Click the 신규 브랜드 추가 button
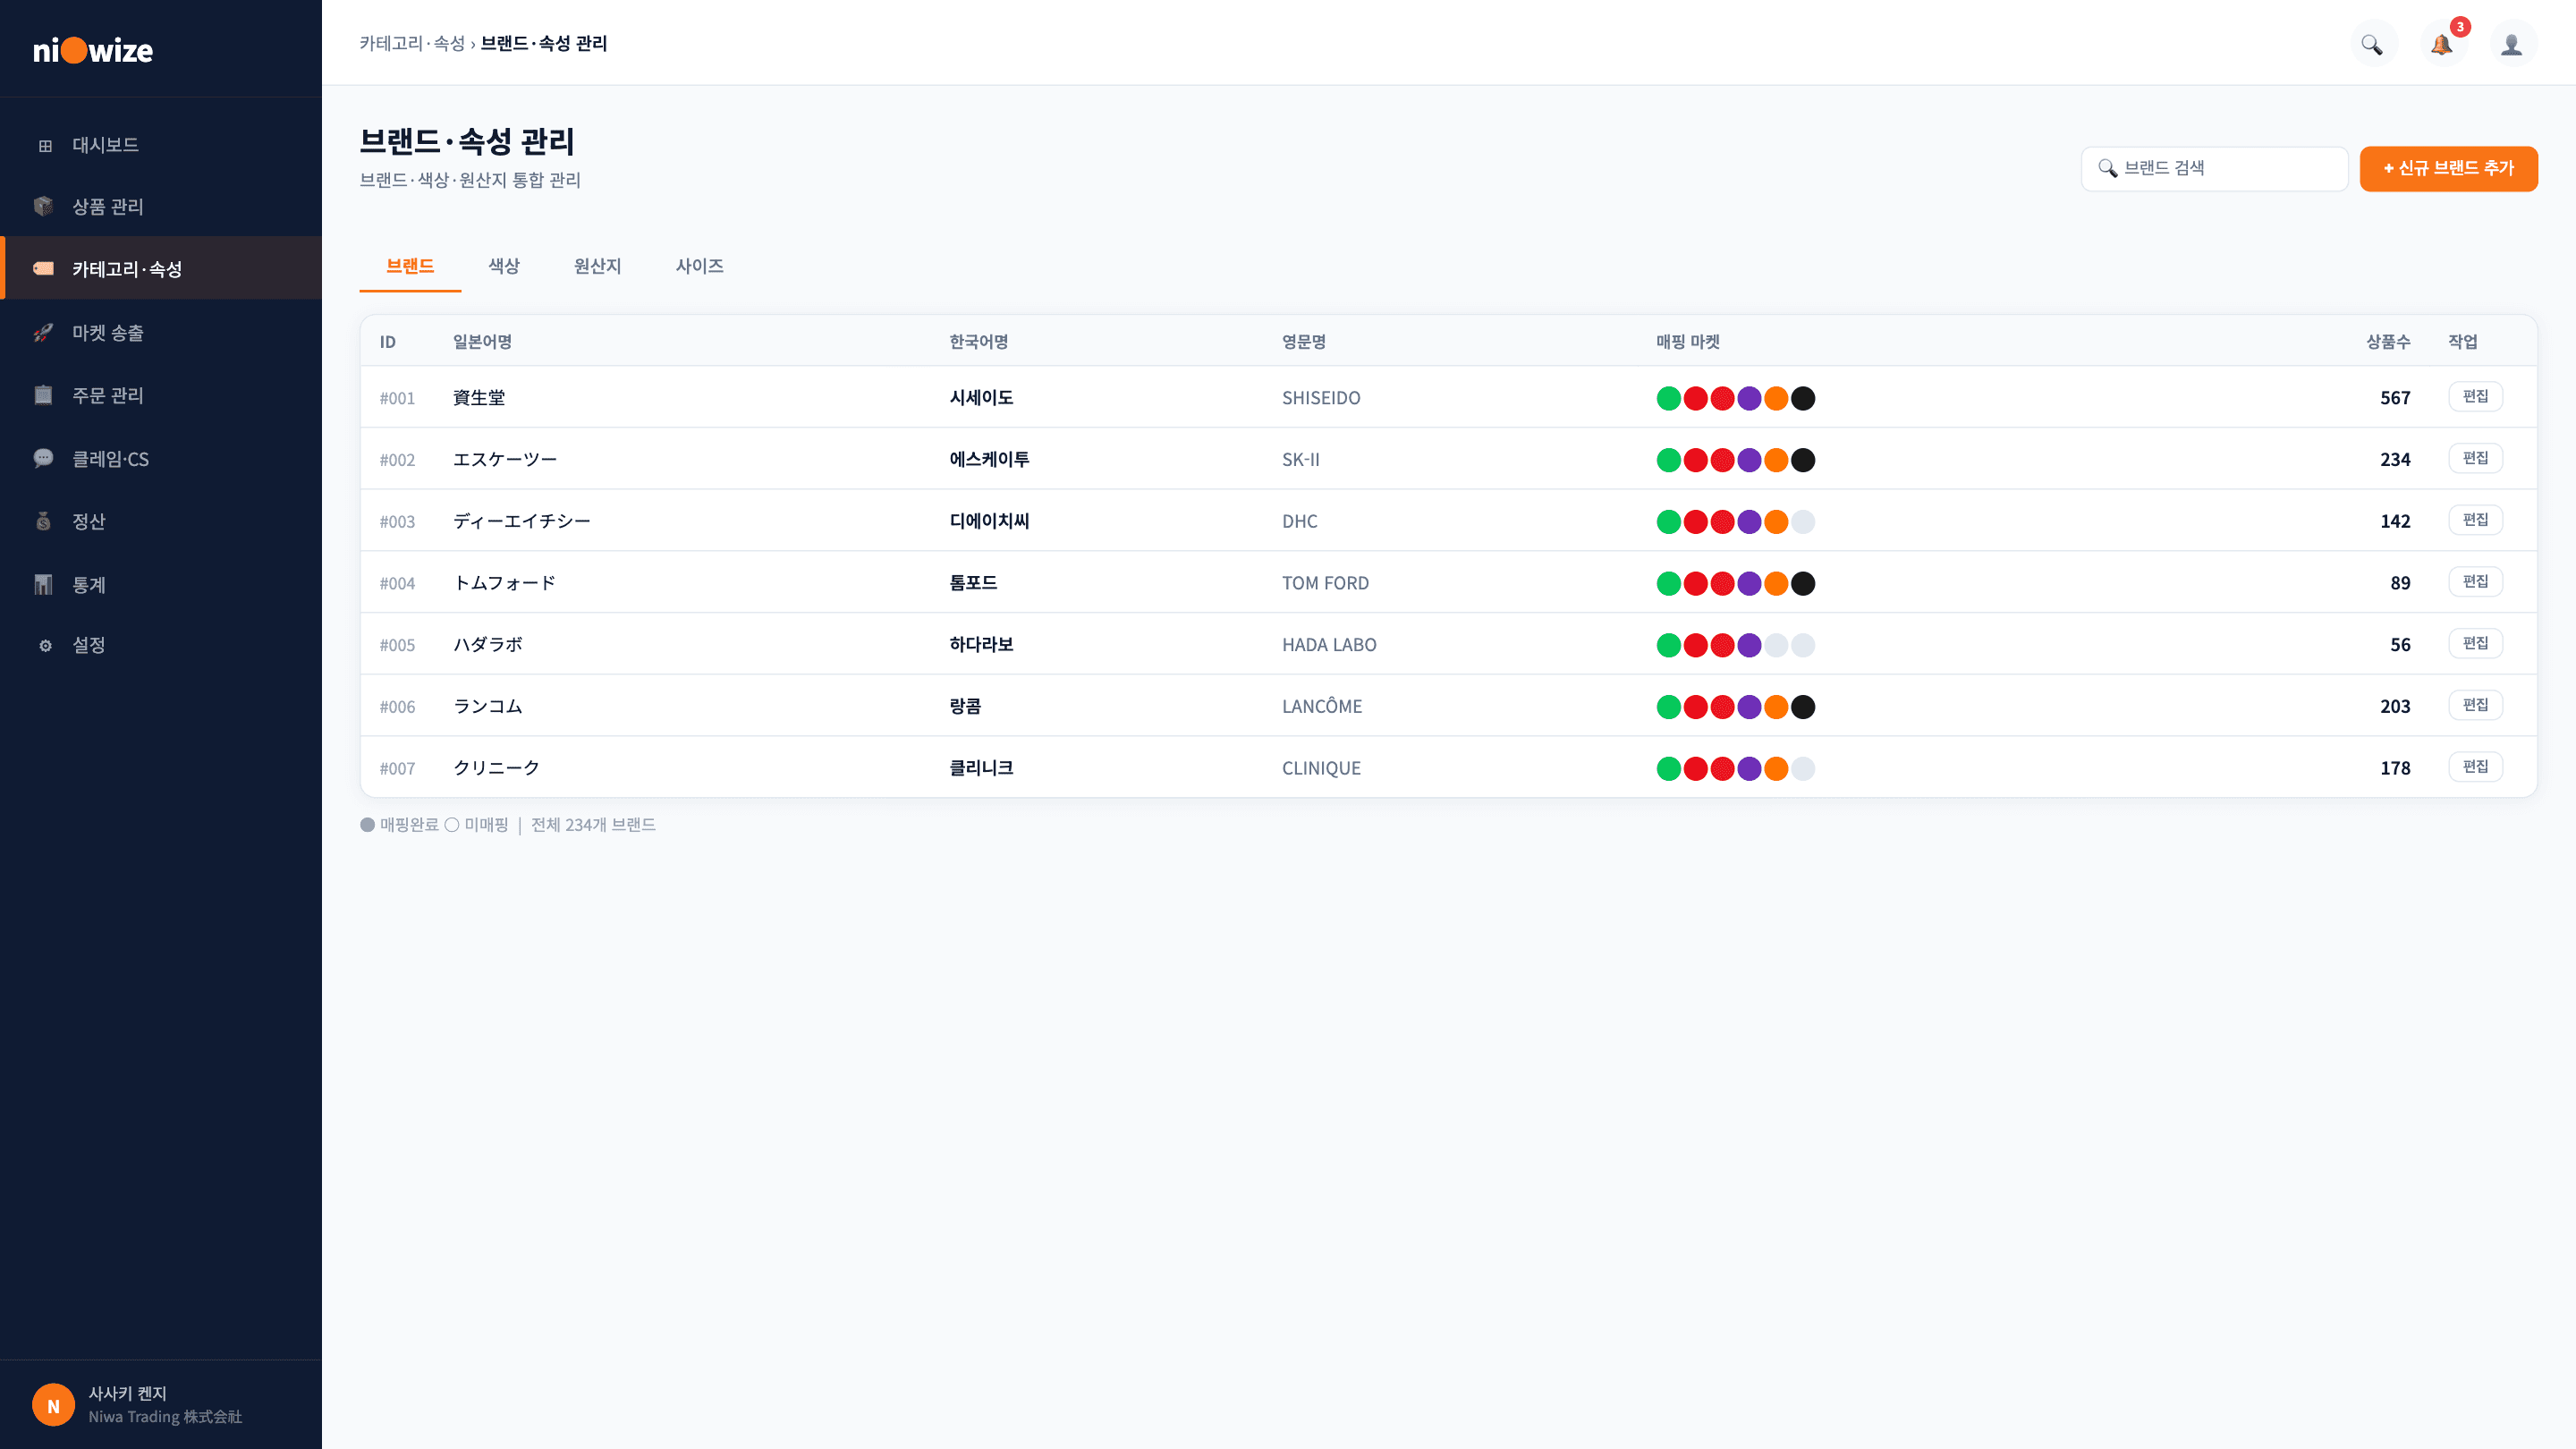This screenshot has width=2576, height=1449. (x=2449, y=168)
